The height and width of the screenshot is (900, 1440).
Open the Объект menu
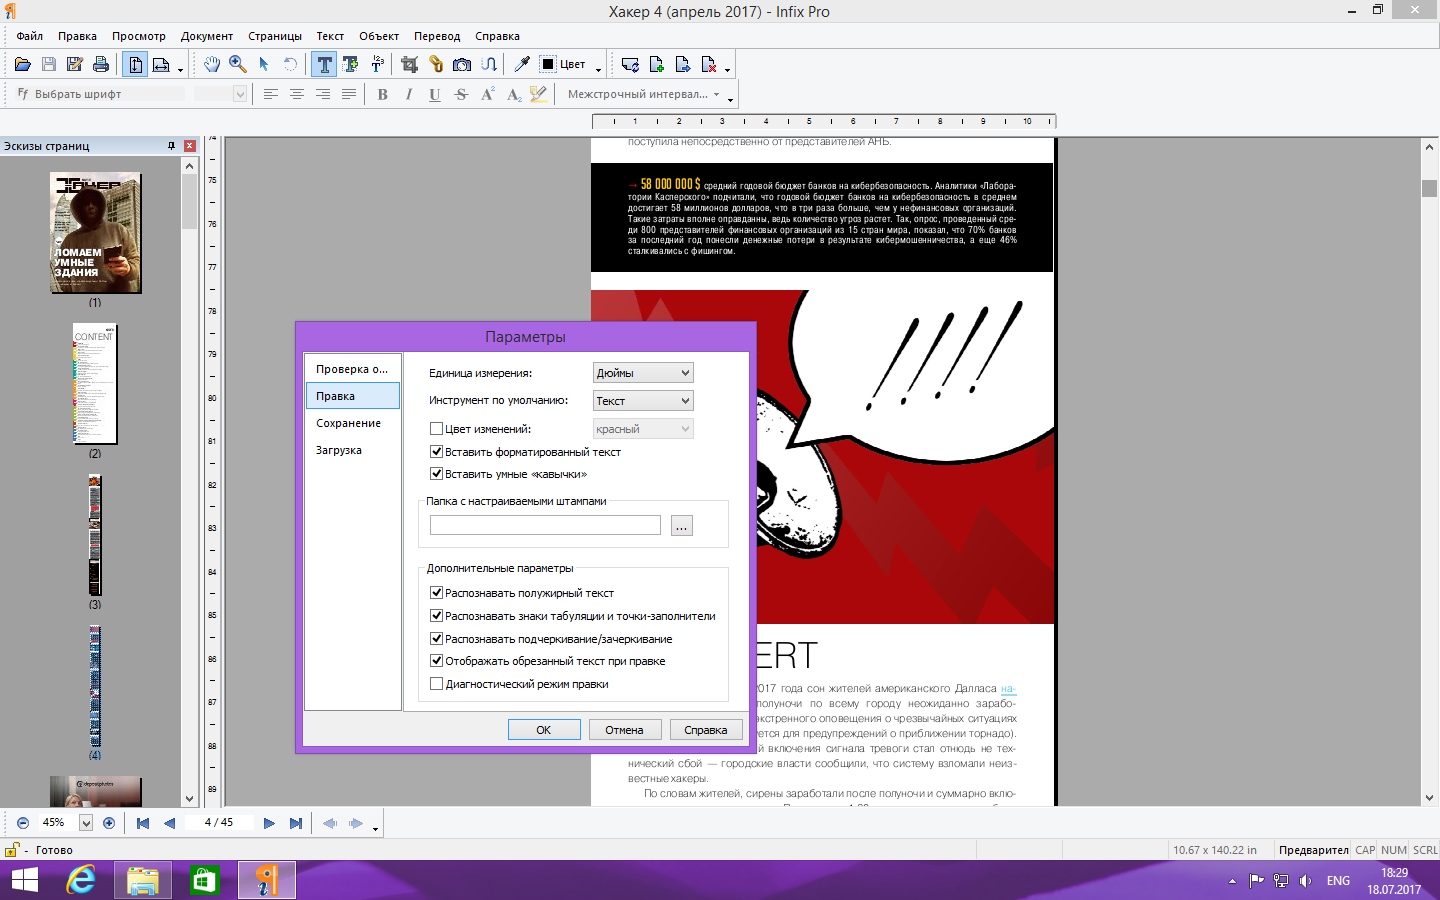tap(379, 36)
